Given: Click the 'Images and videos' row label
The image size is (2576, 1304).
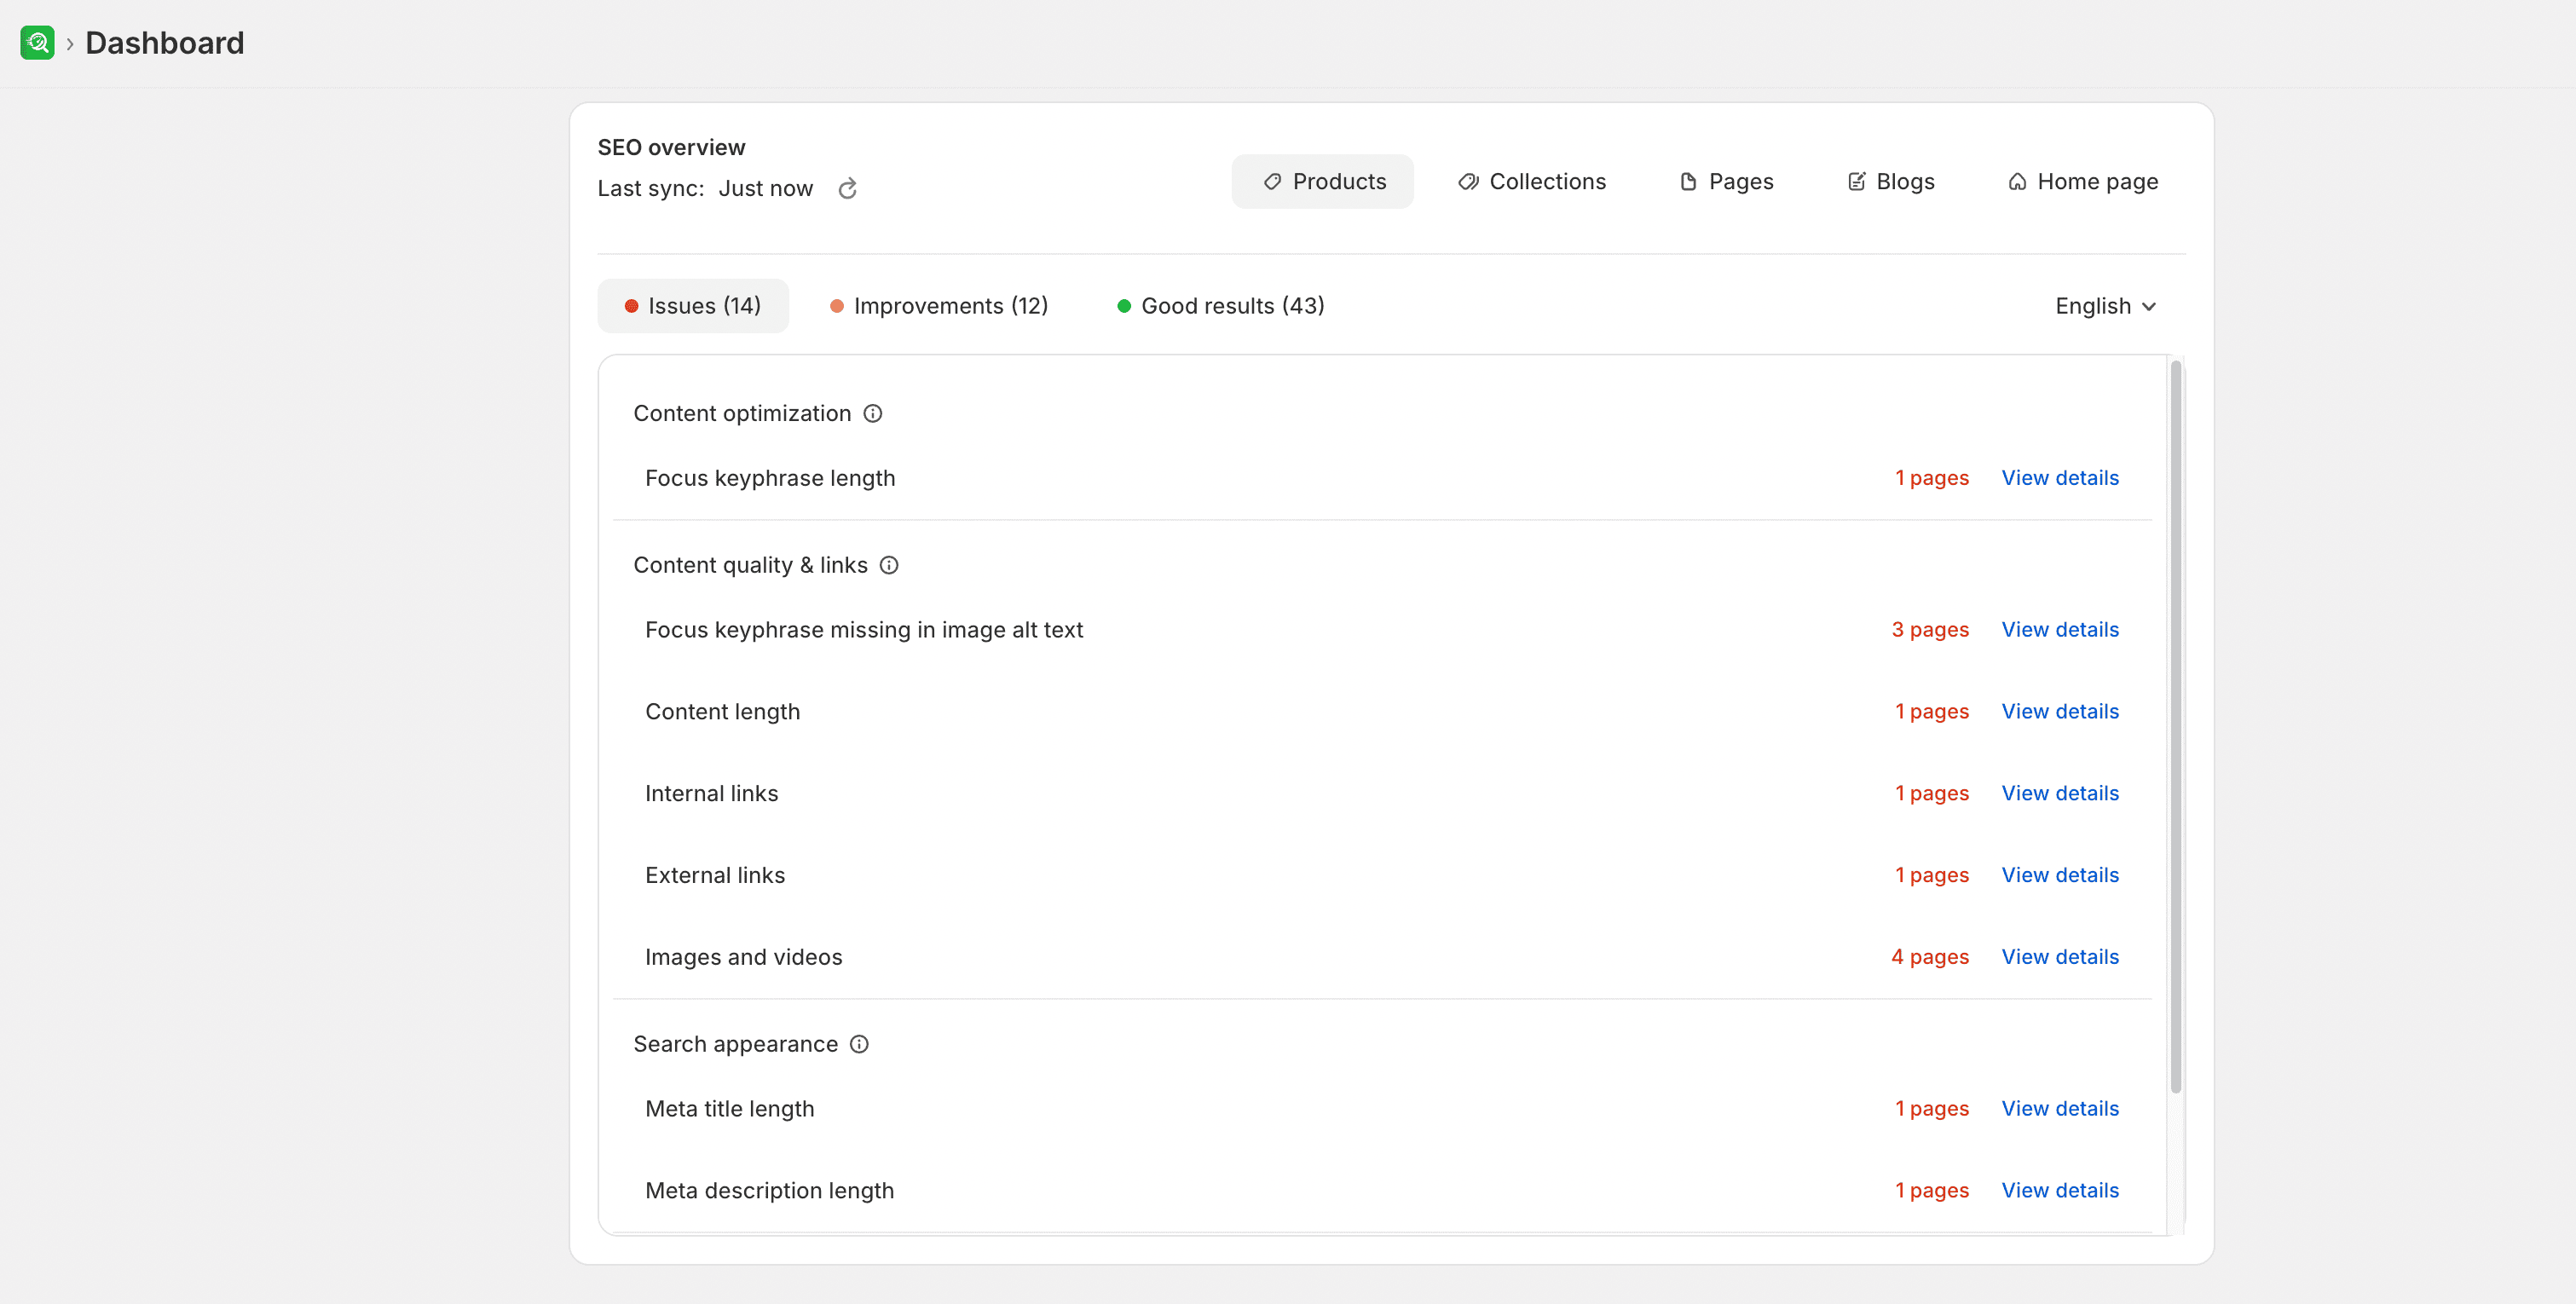Looking at the screenshot, I should click(743, 958).
